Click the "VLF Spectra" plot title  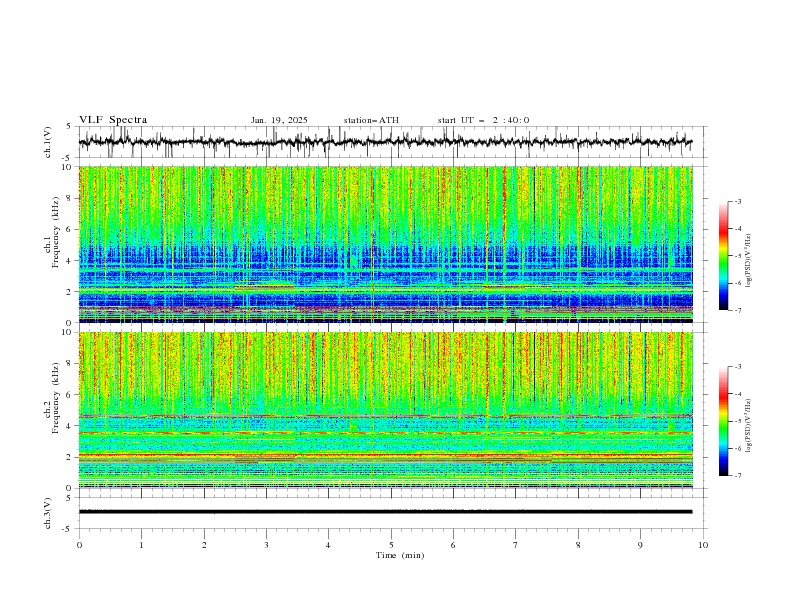point(113,120)
